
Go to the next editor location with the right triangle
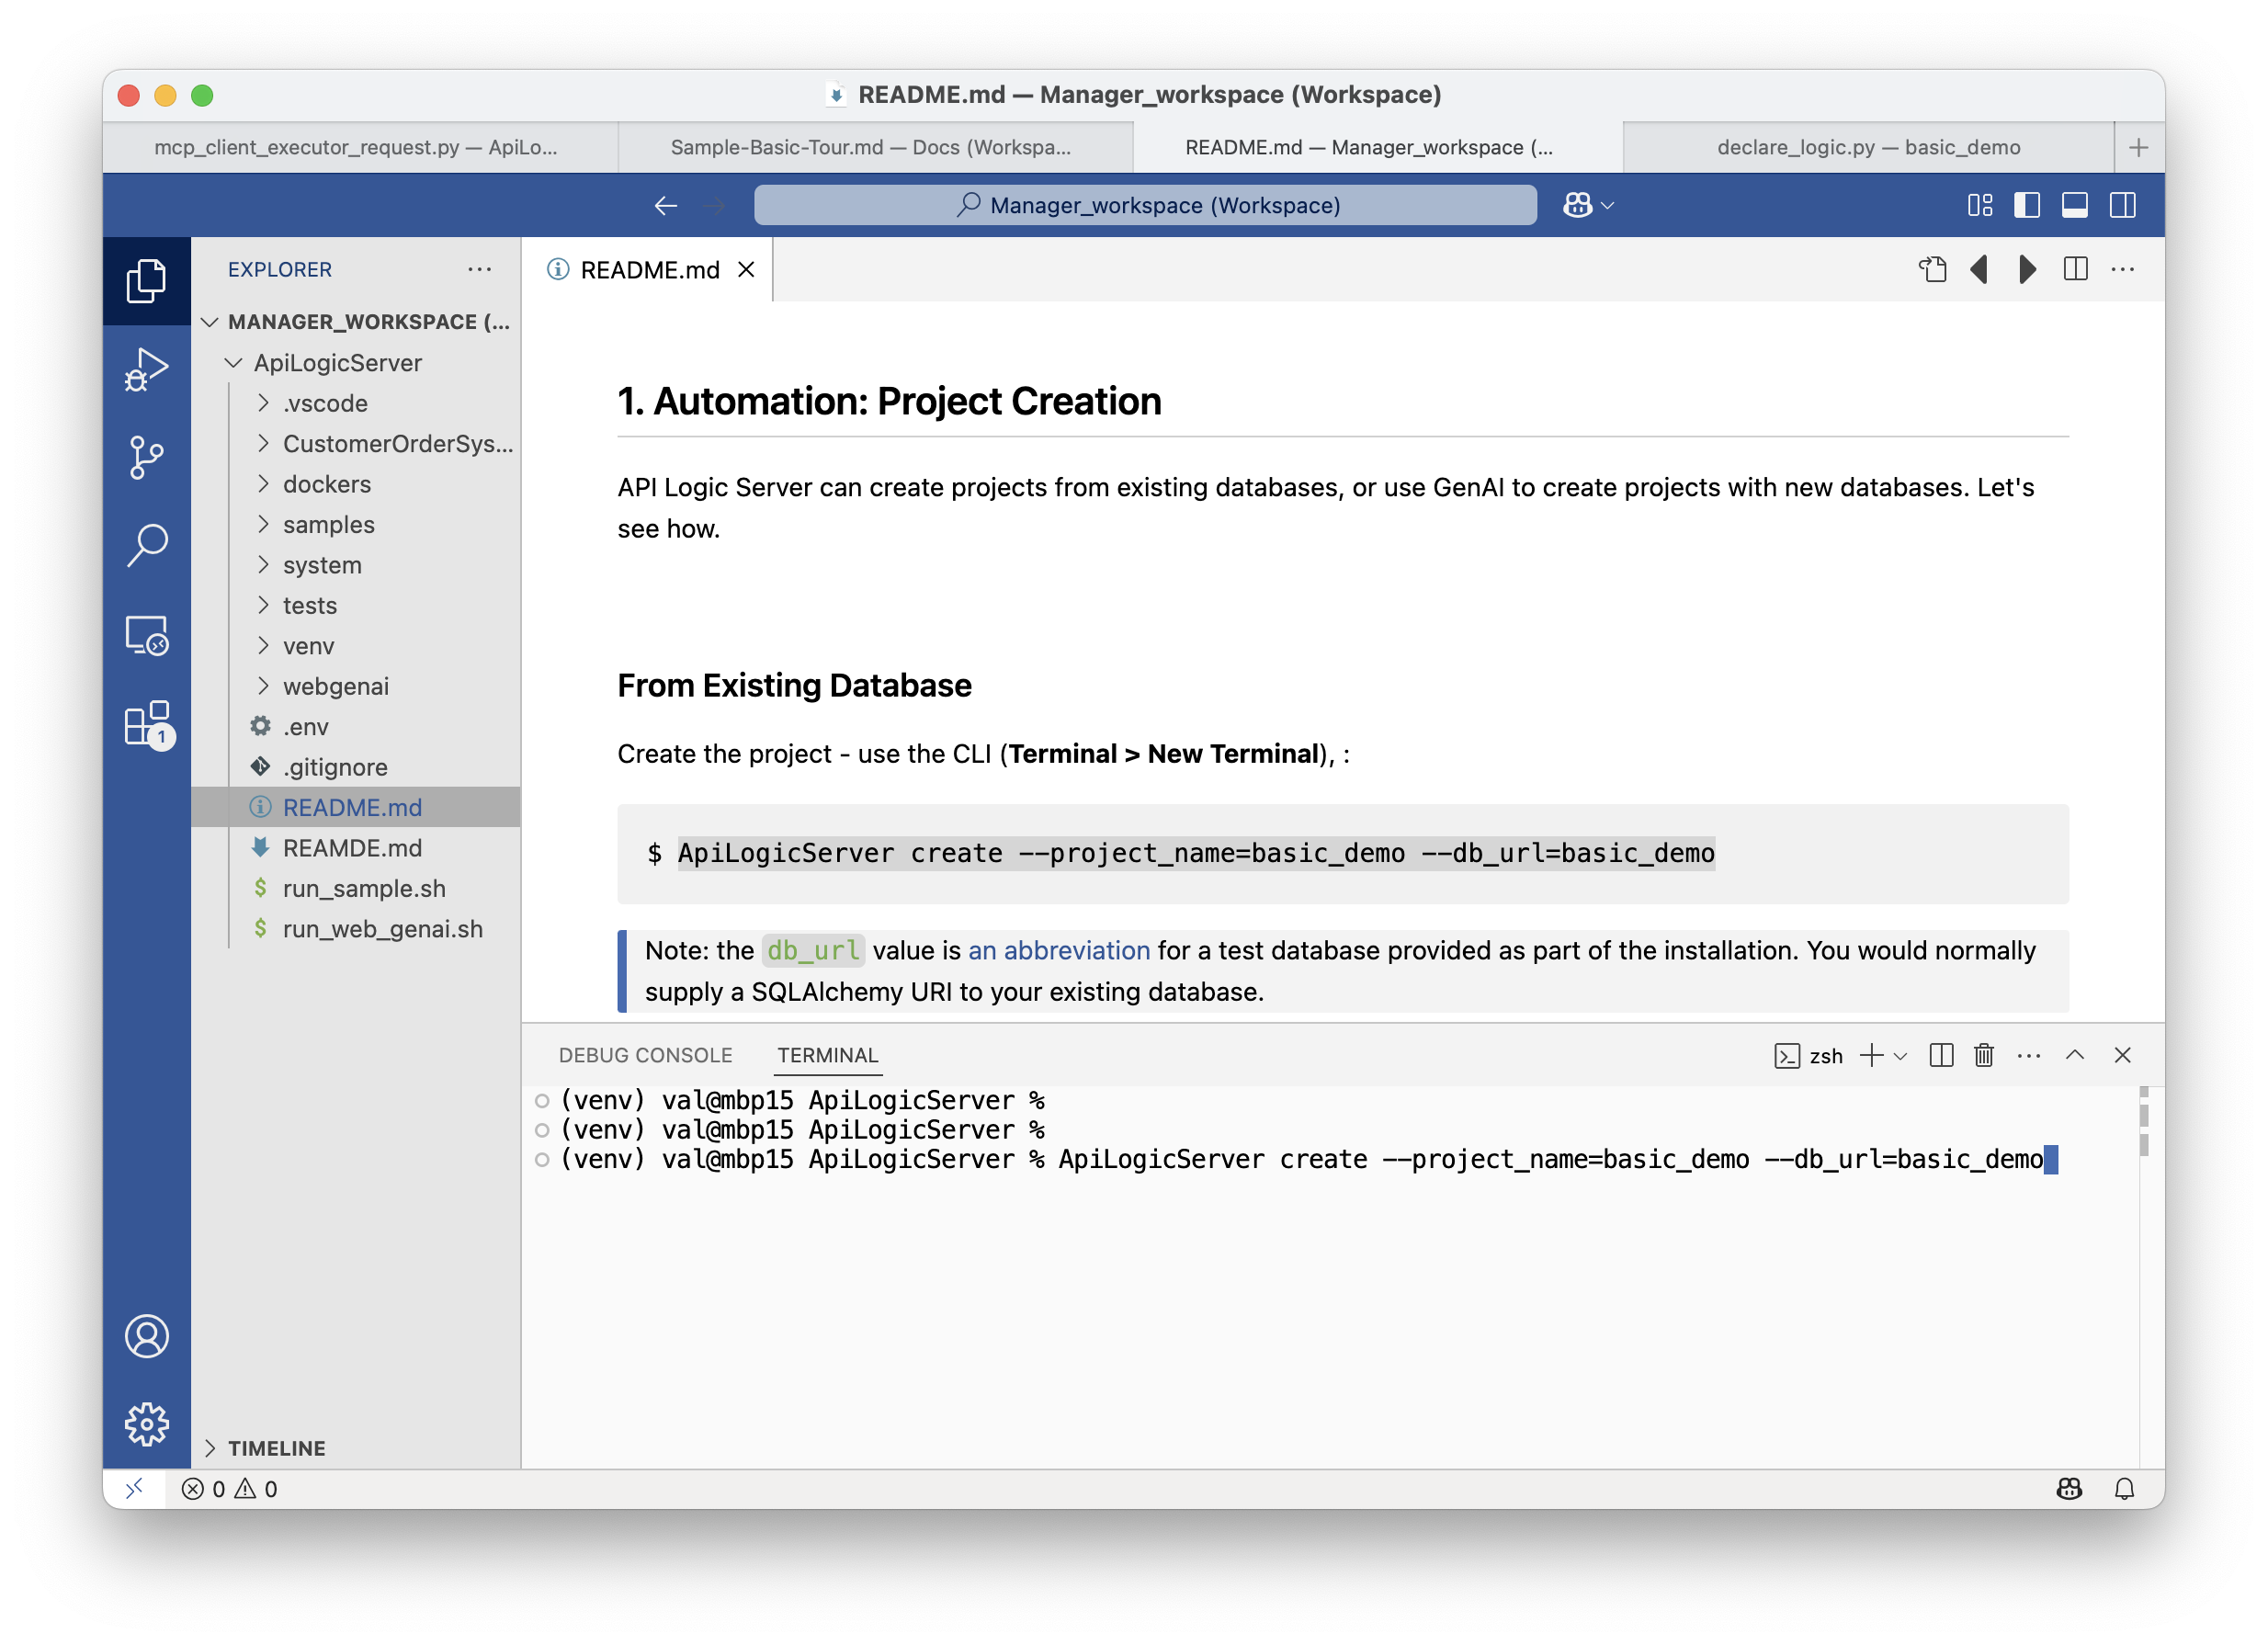pyautogui.click(x=2027, y=269)
